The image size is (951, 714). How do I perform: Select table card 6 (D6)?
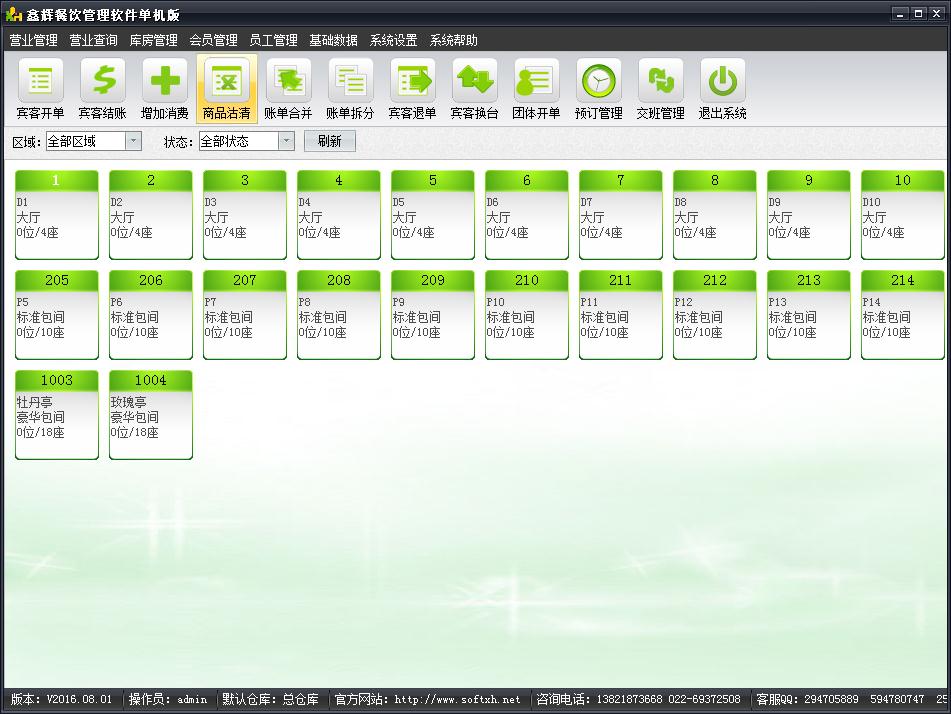pos(526,215)
